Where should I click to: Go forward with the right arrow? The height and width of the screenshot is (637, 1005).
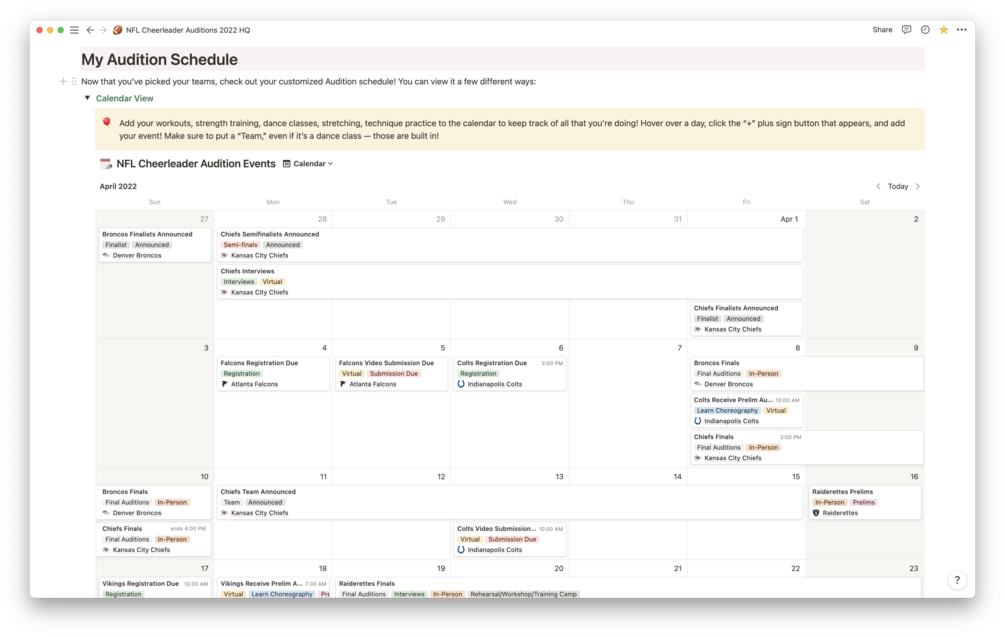click(103, 30)
